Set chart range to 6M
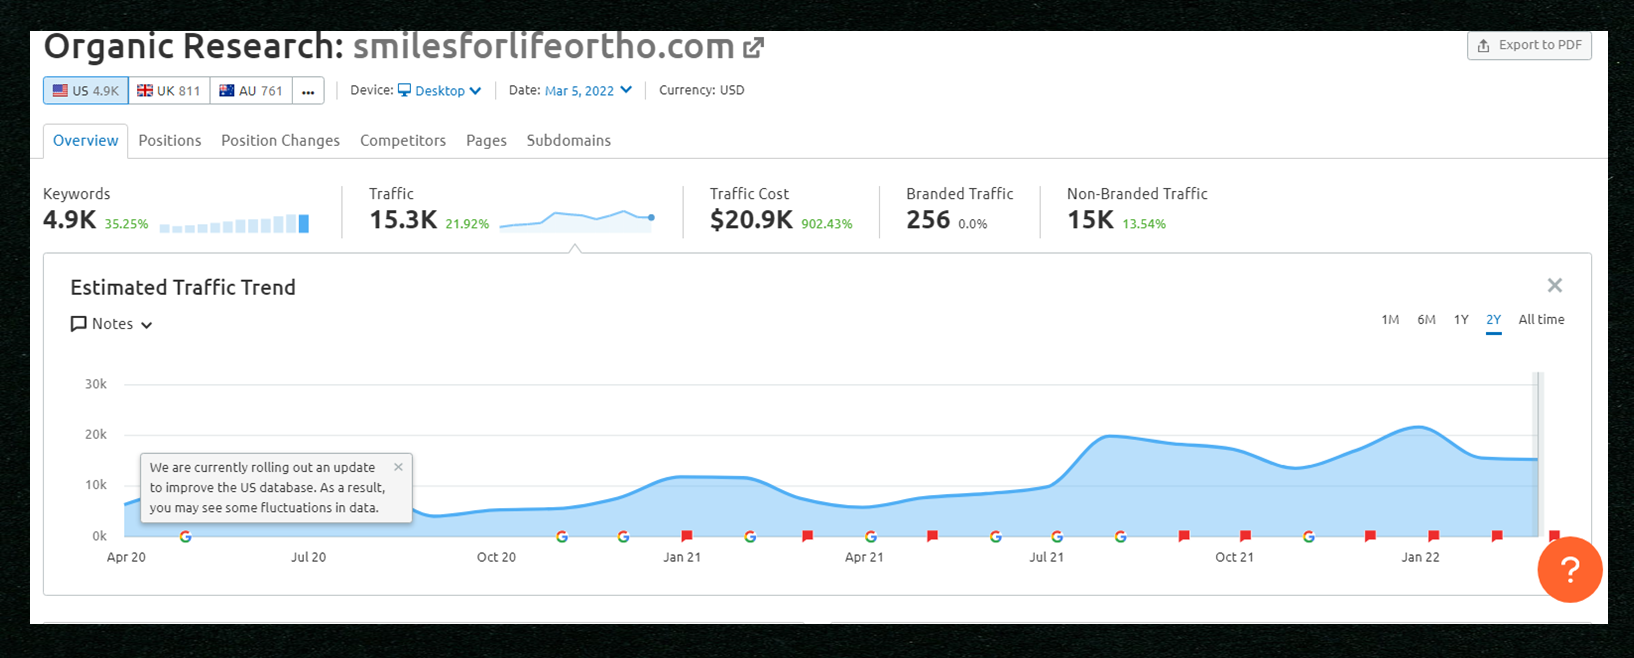The image size is (1634, 658). point(1426,320)
